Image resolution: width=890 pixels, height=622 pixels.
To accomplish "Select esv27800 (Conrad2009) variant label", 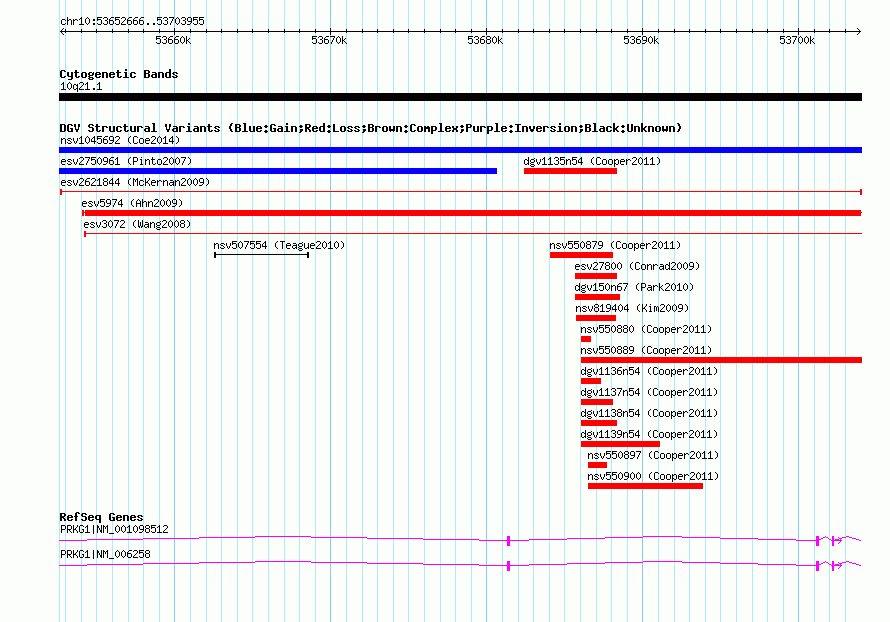I will (x=637, y=266).
